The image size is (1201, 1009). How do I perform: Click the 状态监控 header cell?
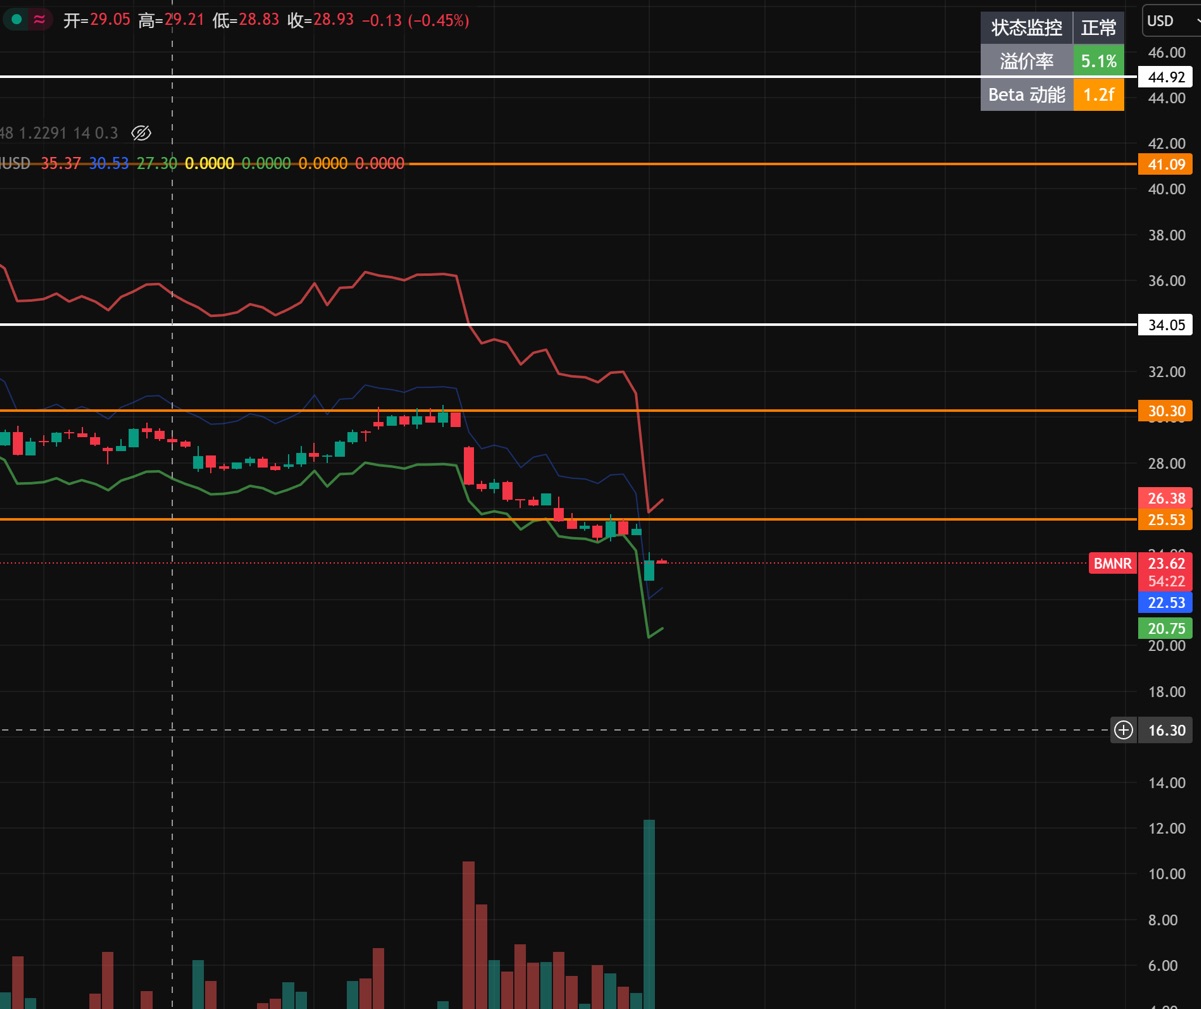pos(1026,27)
